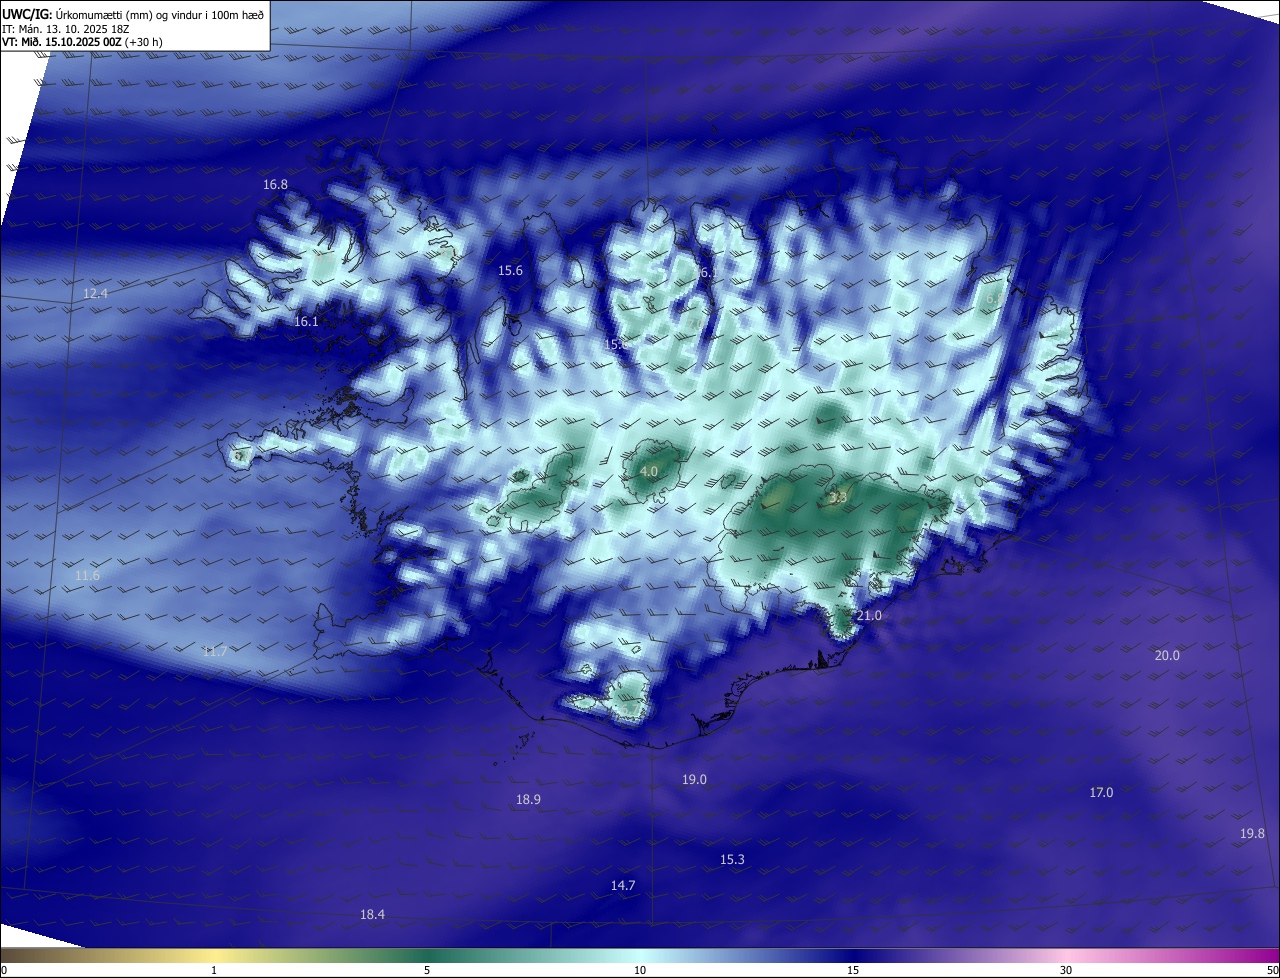Click the valid time line 'VT: Mið. 15.10.2025 00Z (+30 h)'

(83, 42)
